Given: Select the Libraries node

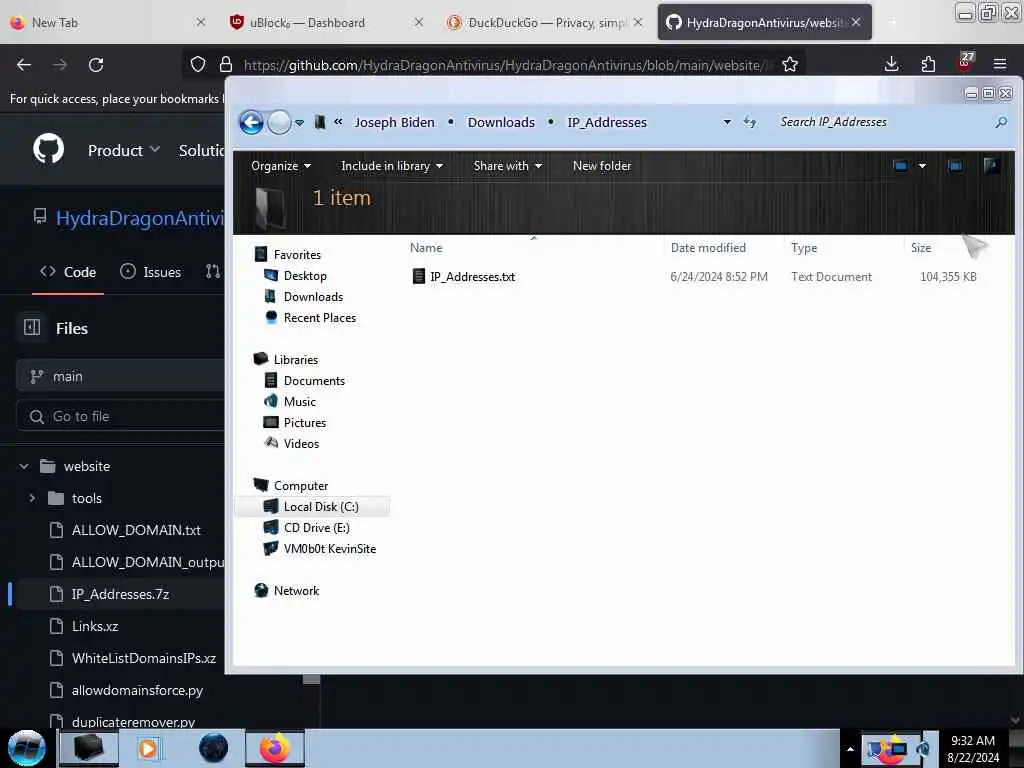Looking at the screenshot, I should (286, 359).
